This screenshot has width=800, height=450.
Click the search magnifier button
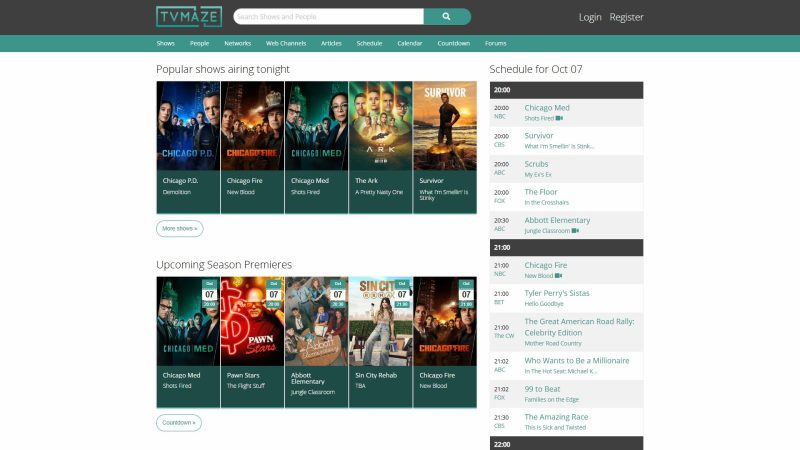pos(446,16)
